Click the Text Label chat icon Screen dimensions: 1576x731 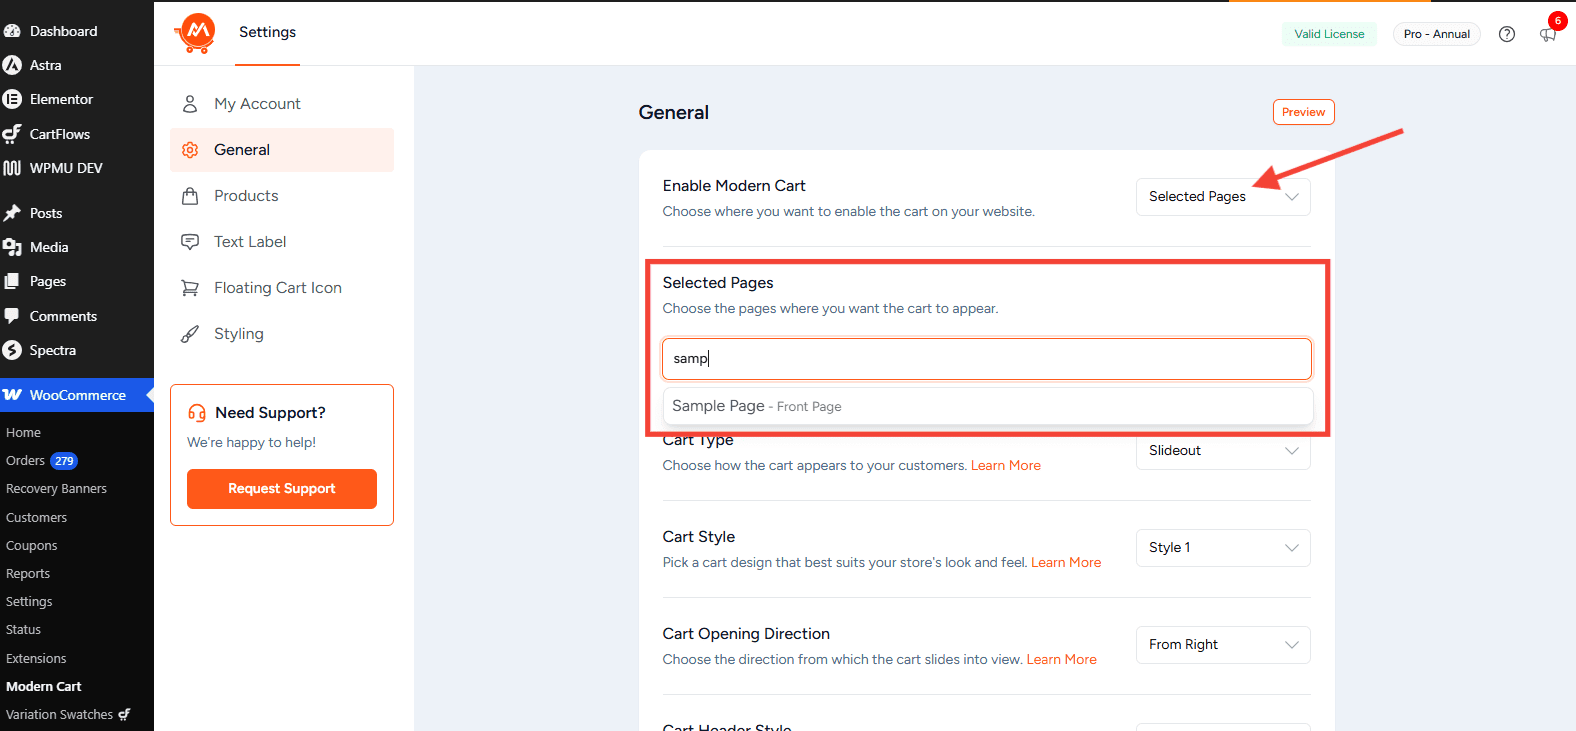pyautogui.click(x=190, y=242)
